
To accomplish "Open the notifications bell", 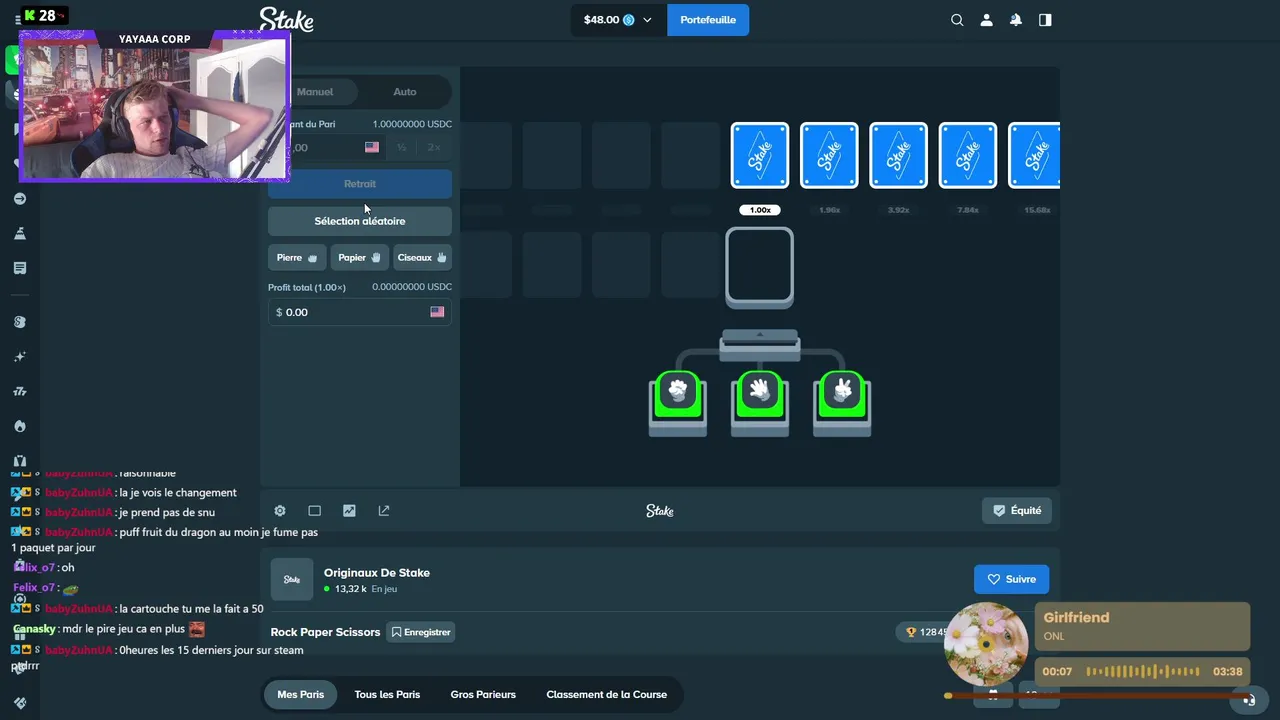I will point(1016,20).
